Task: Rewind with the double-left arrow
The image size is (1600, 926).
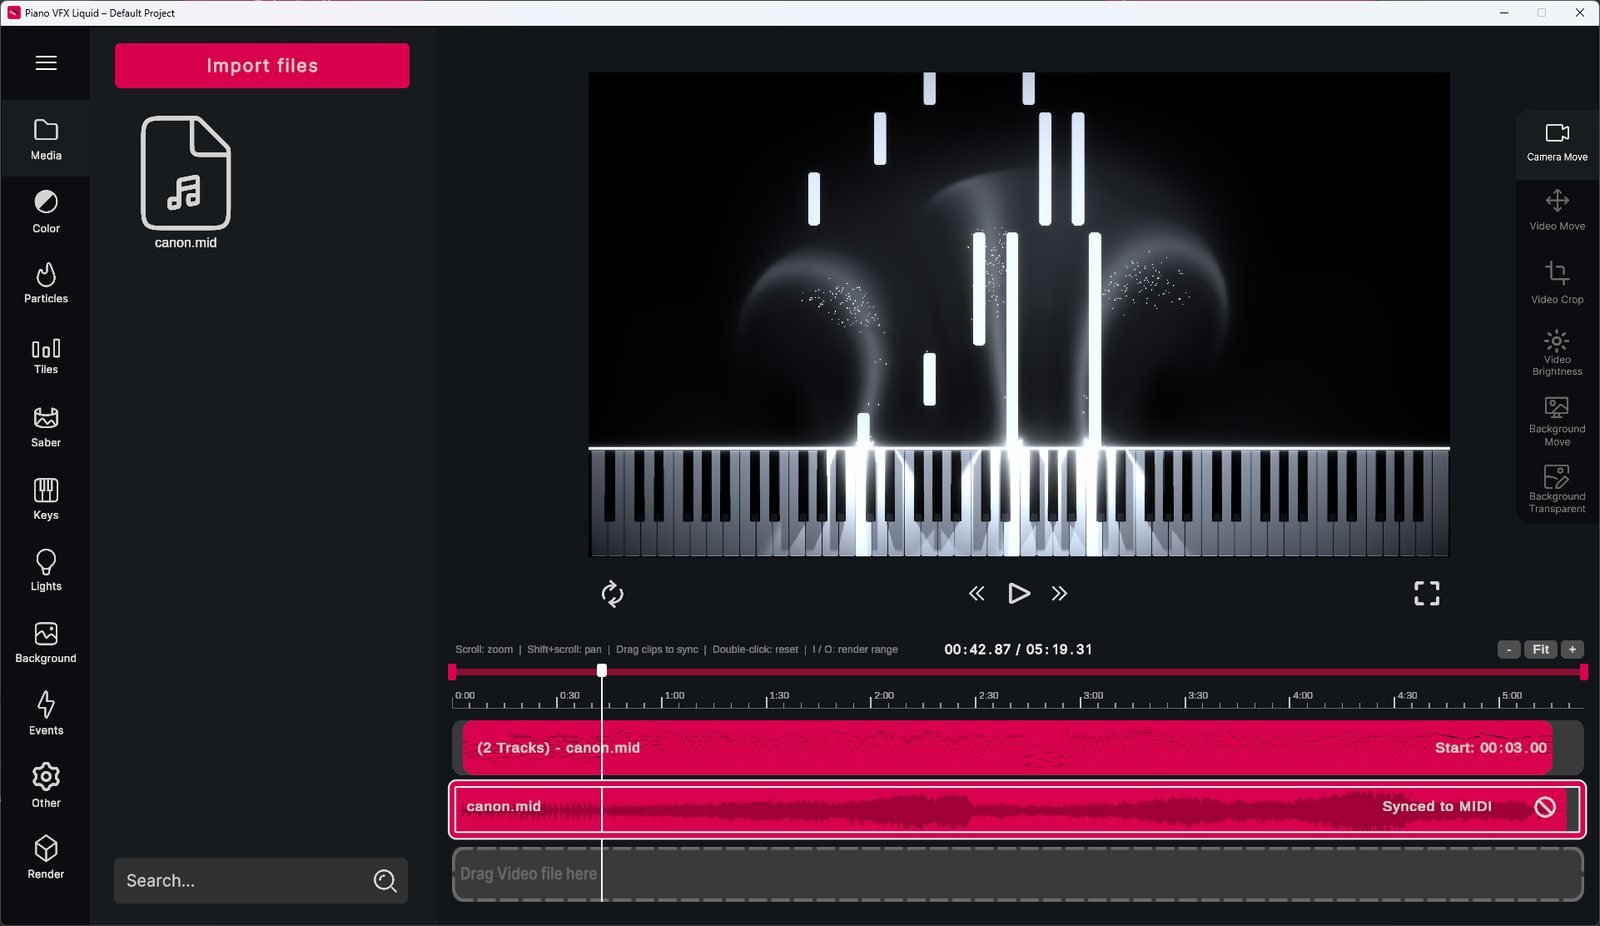Action: click(977, 594)
